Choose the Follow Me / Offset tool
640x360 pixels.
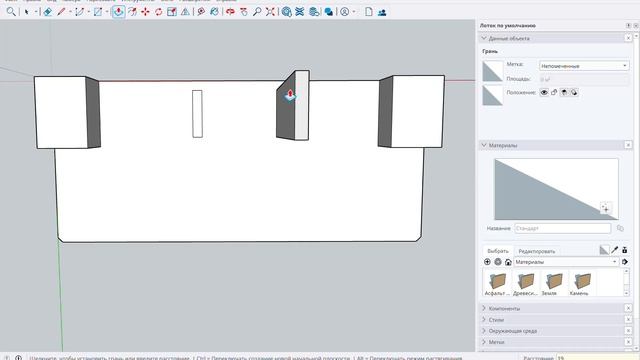(x=132, y=12)
